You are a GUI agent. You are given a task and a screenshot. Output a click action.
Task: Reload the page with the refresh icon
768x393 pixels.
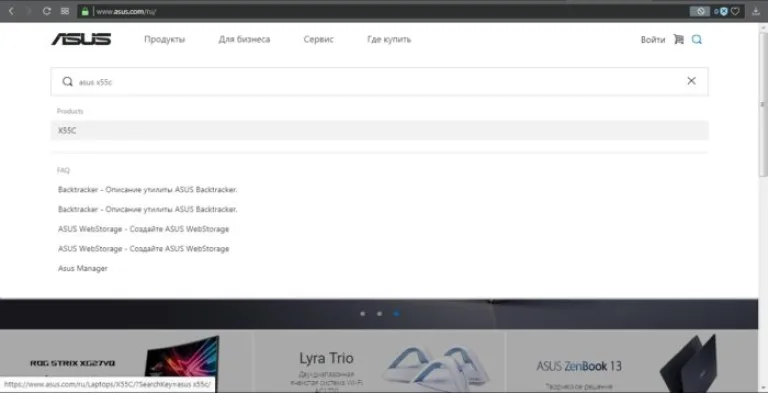coord(47,11)
